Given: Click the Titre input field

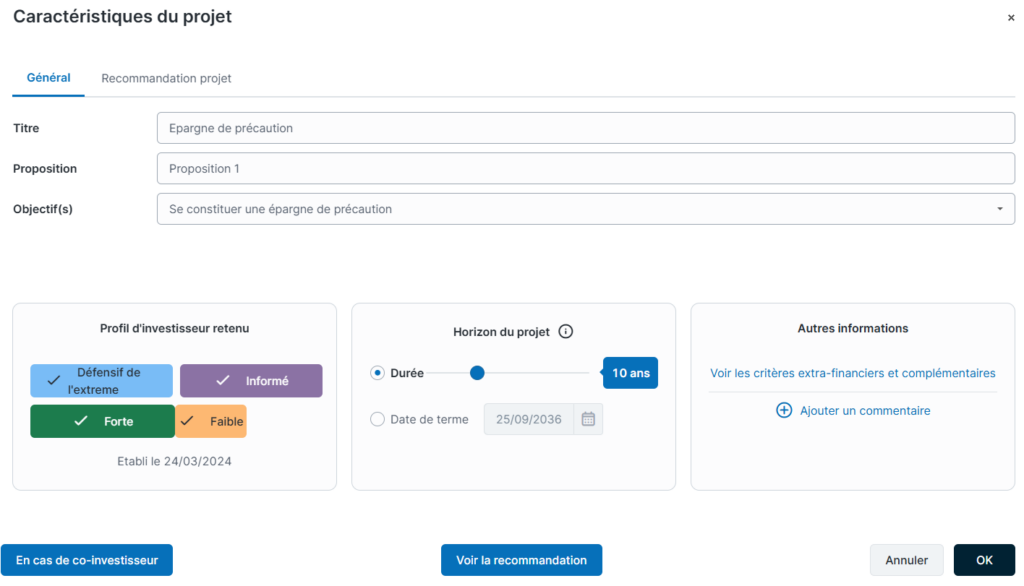Looking at the screenshot, I should (x=586, y=128).
